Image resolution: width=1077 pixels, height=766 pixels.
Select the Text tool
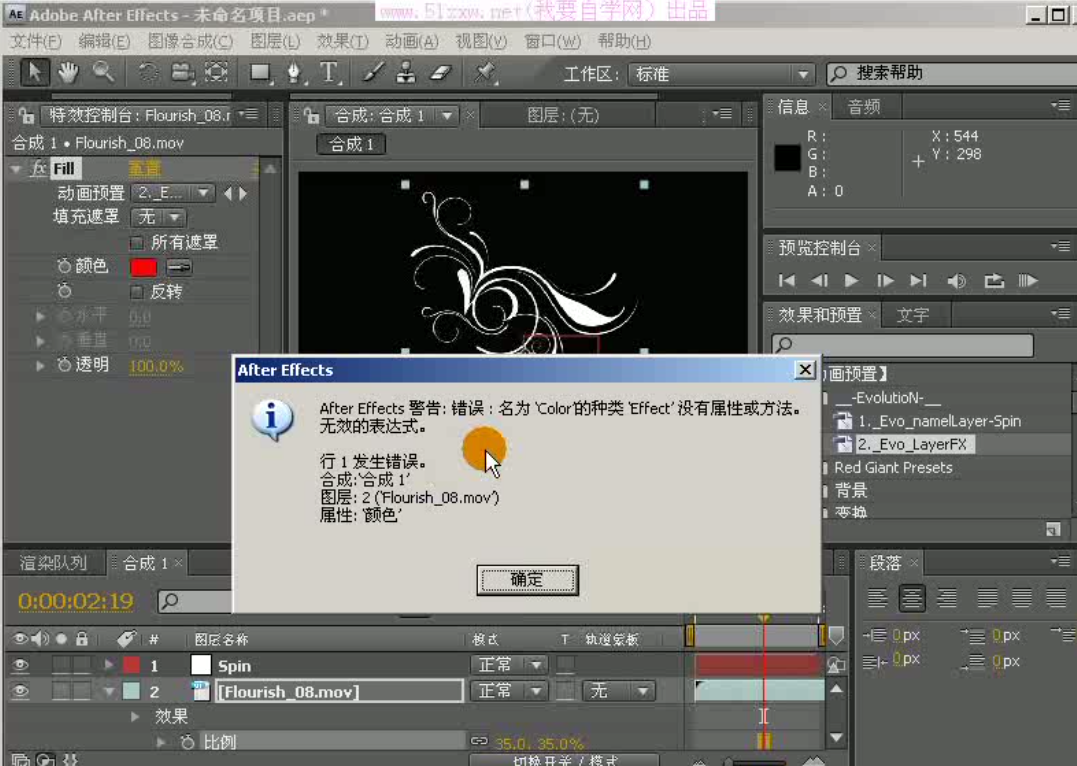point(329,72)
